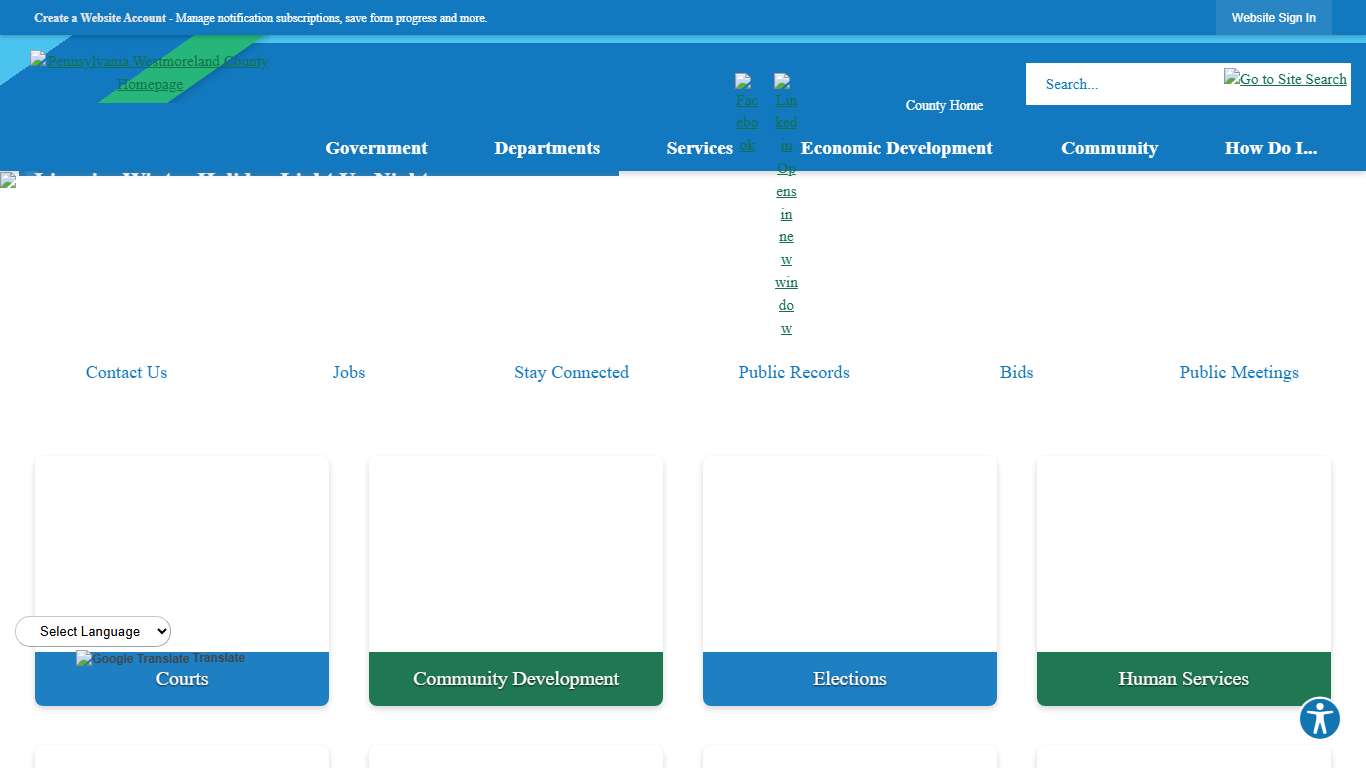Screen dimensions: 1366x768
Task: Click the Go to Site Search icon
Action: click(x=1285, y=79)
